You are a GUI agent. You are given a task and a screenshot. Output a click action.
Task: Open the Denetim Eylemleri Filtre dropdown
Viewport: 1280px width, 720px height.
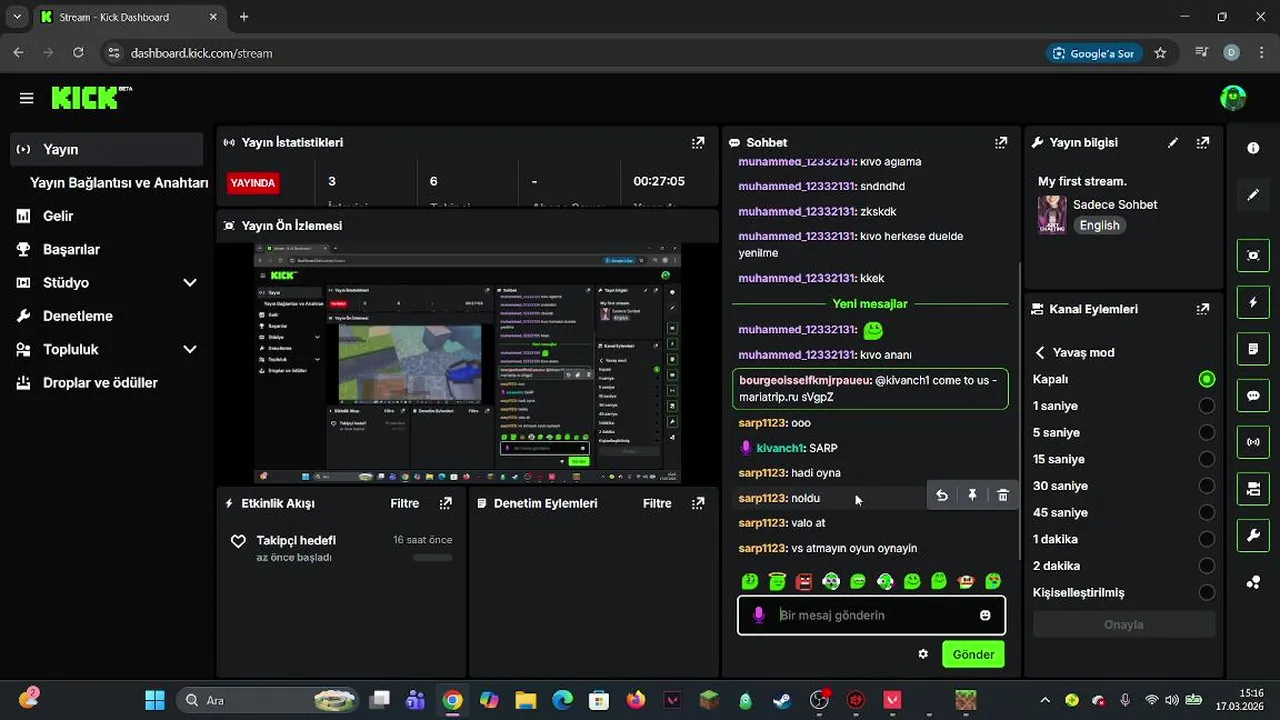pyautogui.click(x=657, y=503)
